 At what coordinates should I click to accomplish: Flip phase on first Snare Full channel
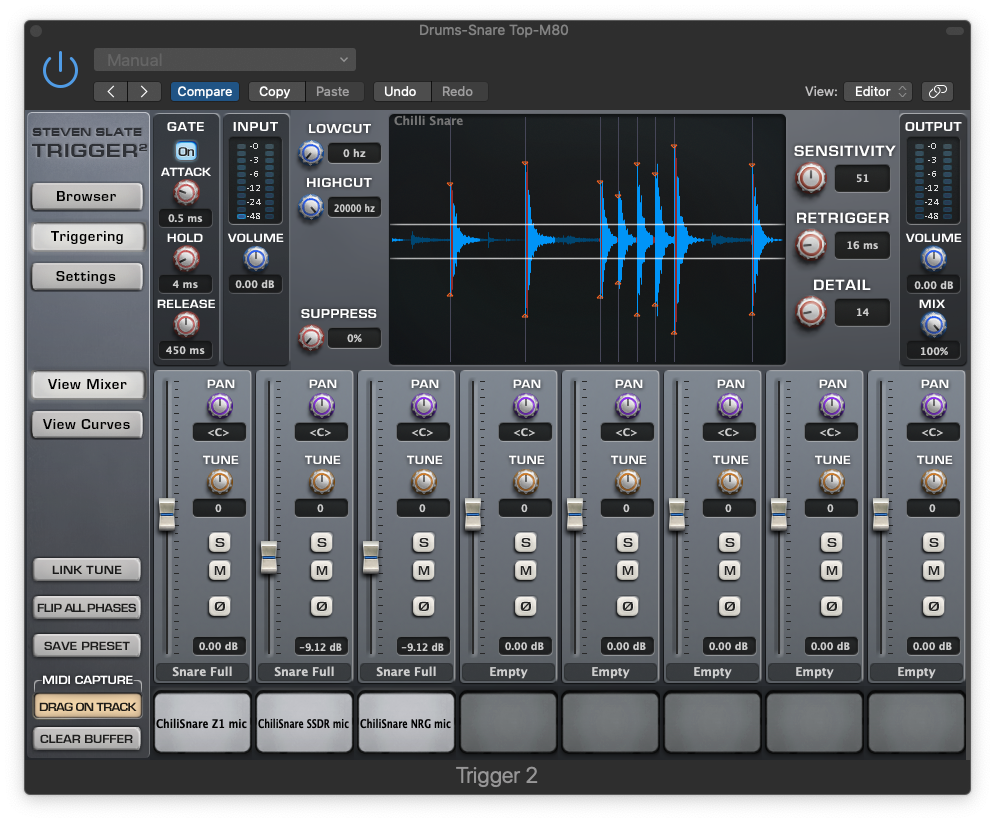[219, 606]
